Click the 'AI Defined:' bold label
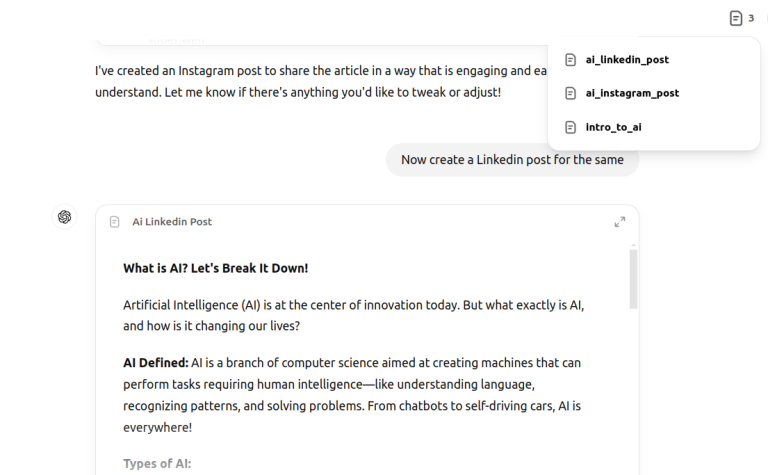 tap(155, 362)
